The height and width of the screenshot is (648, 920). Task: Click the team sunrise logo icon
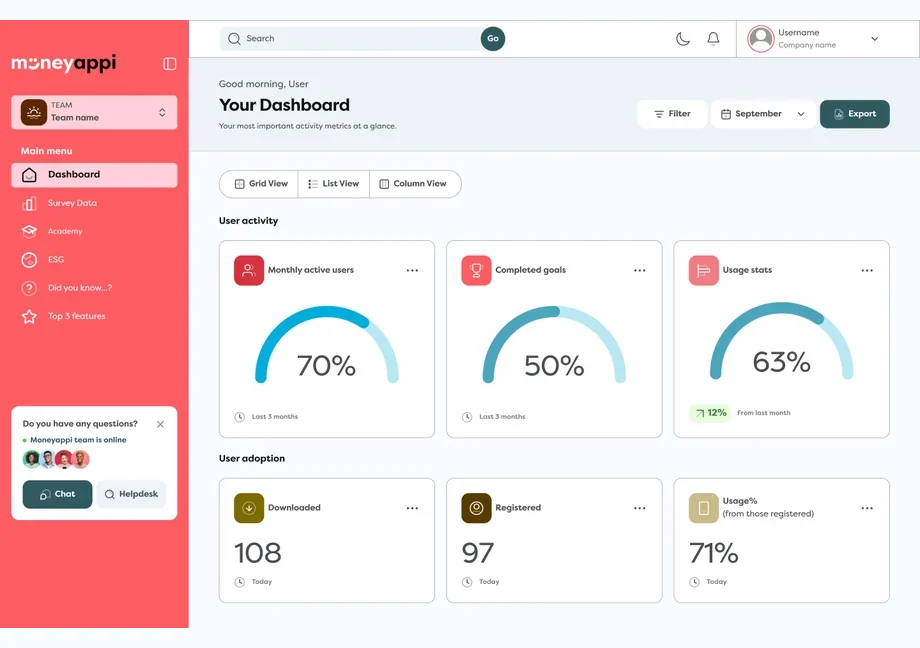(x=33, y=112)
